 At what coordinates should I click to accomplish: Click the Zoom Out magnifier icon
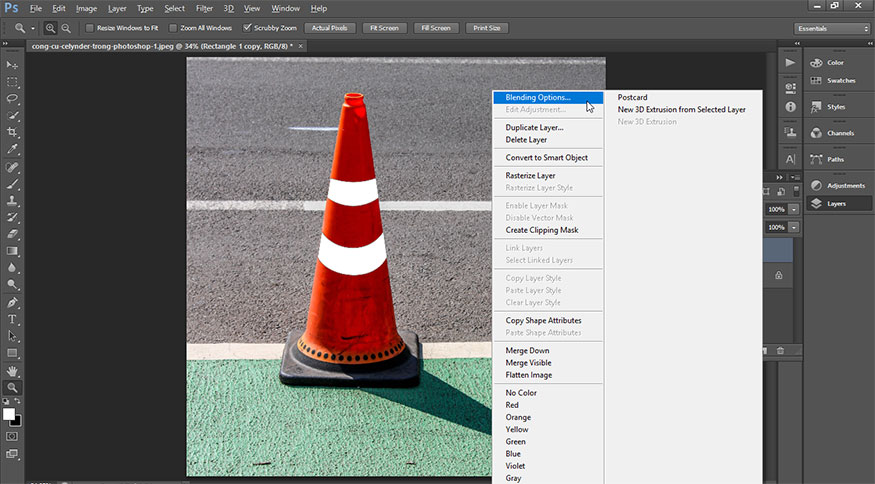[66, 28]
